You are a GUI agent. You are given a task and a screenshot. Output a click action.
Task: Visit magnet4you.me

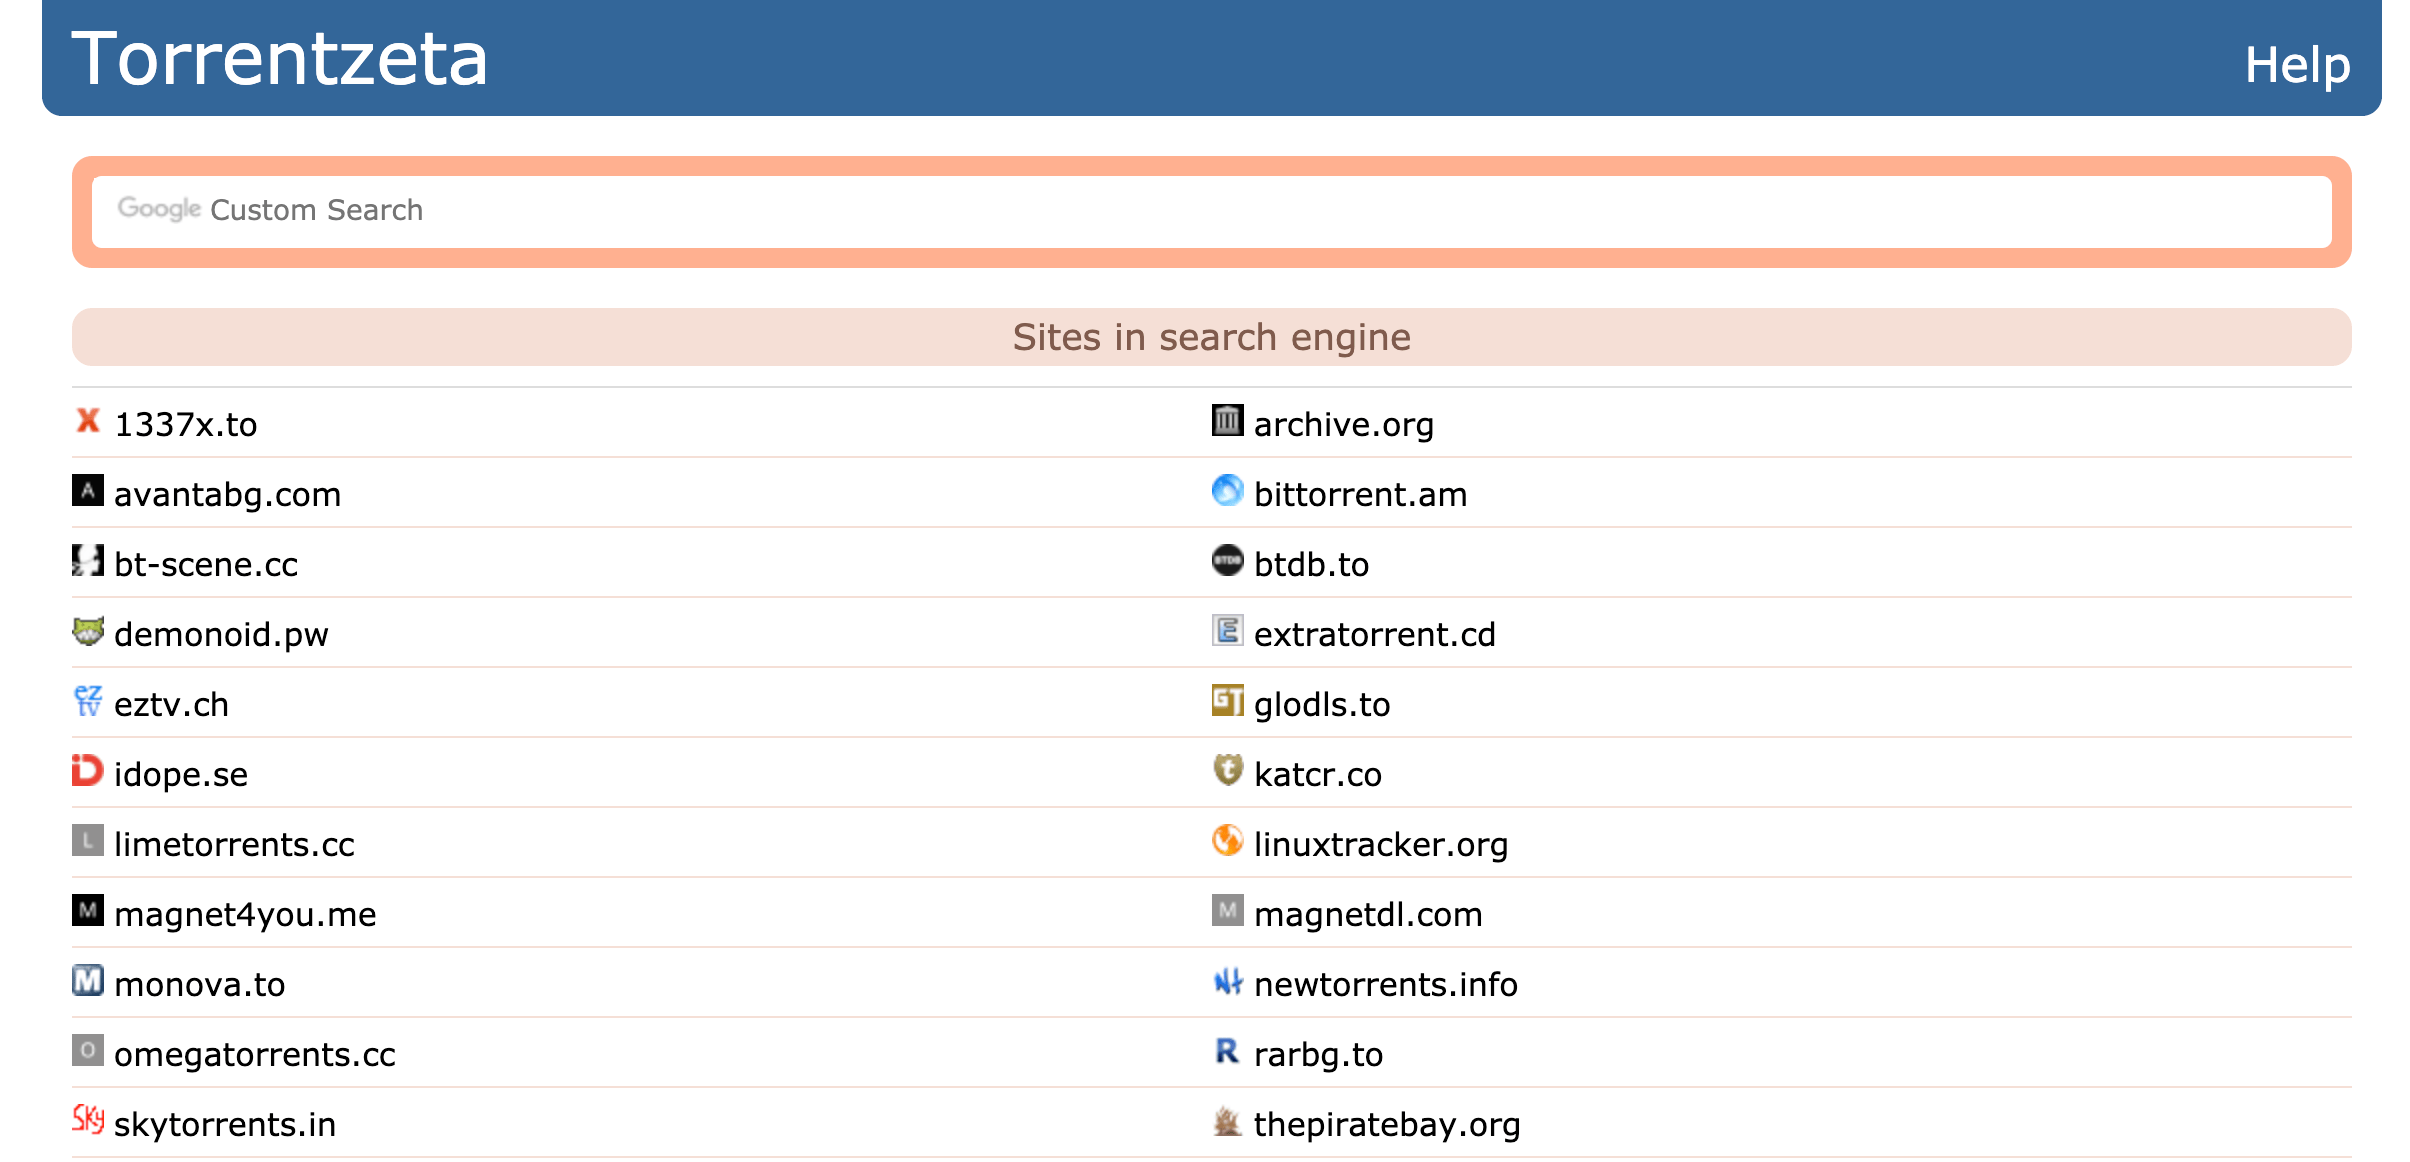(245, 915)
